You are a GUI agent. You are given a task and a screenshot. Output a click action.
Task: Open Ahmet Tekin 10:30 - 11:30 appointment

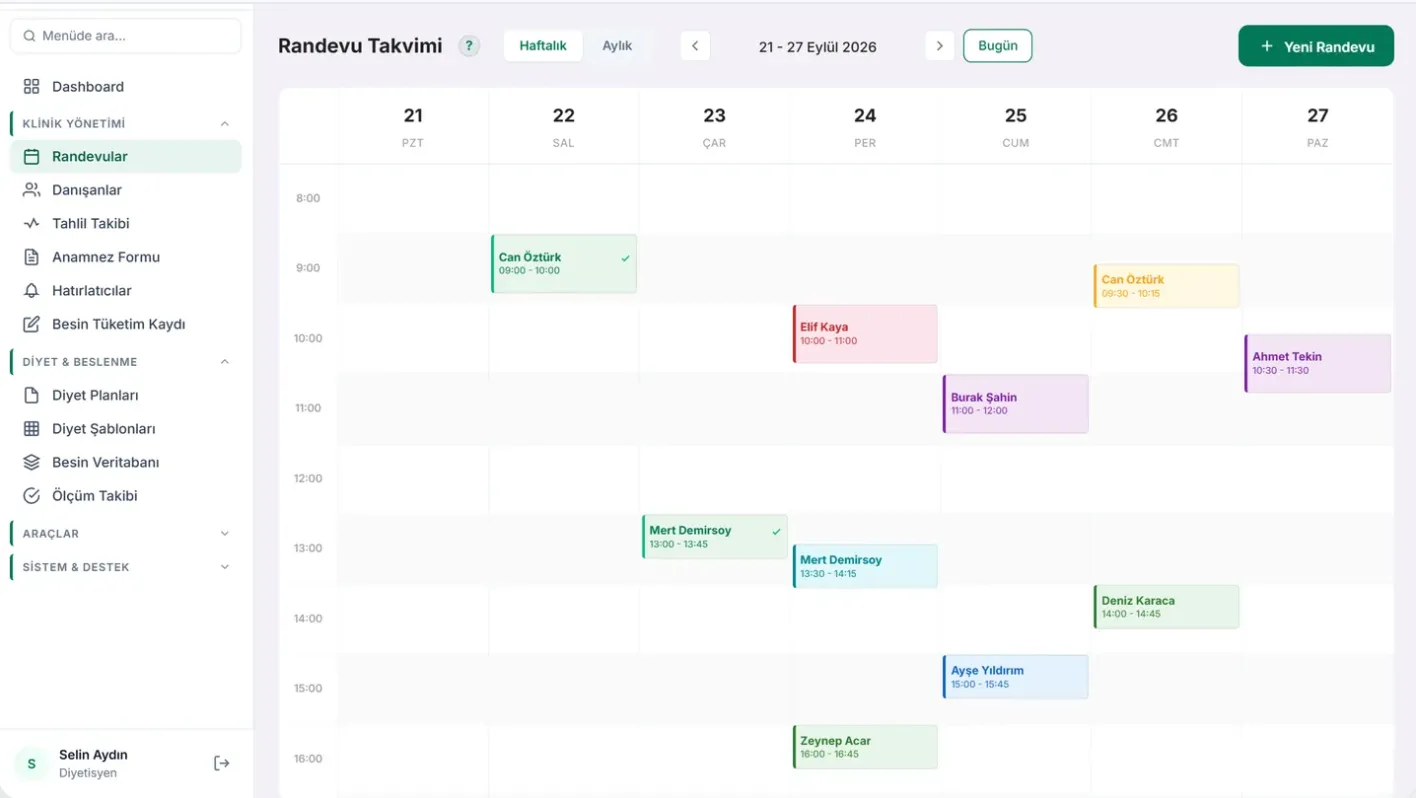(x=1318, y=363)
